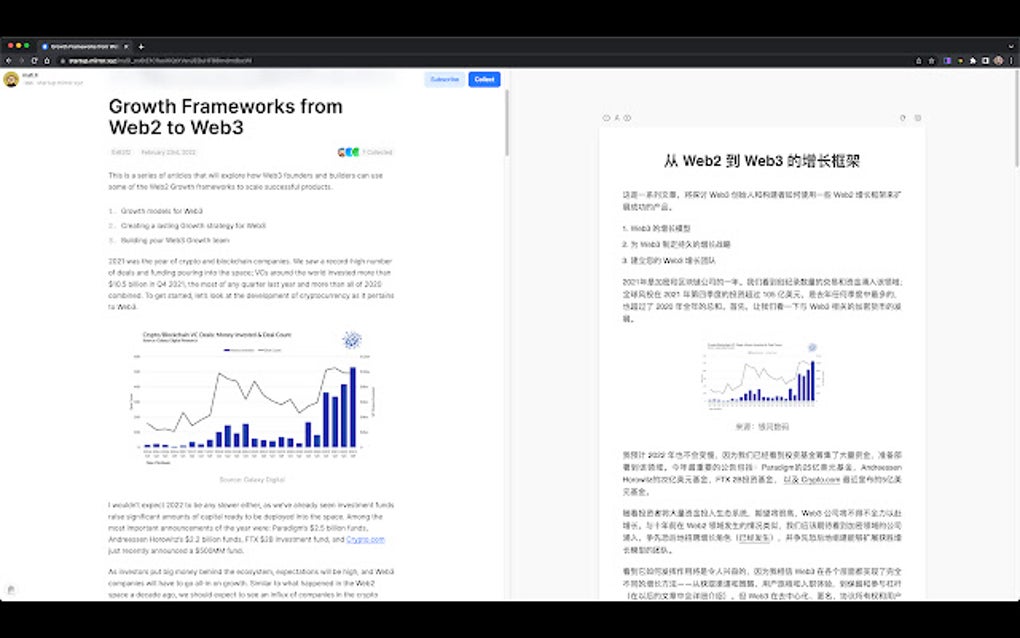The height and width of the screenshot is (638, 1020).
Task: Click the share page icon in toolbar
Action: click(x=919, y=60)
